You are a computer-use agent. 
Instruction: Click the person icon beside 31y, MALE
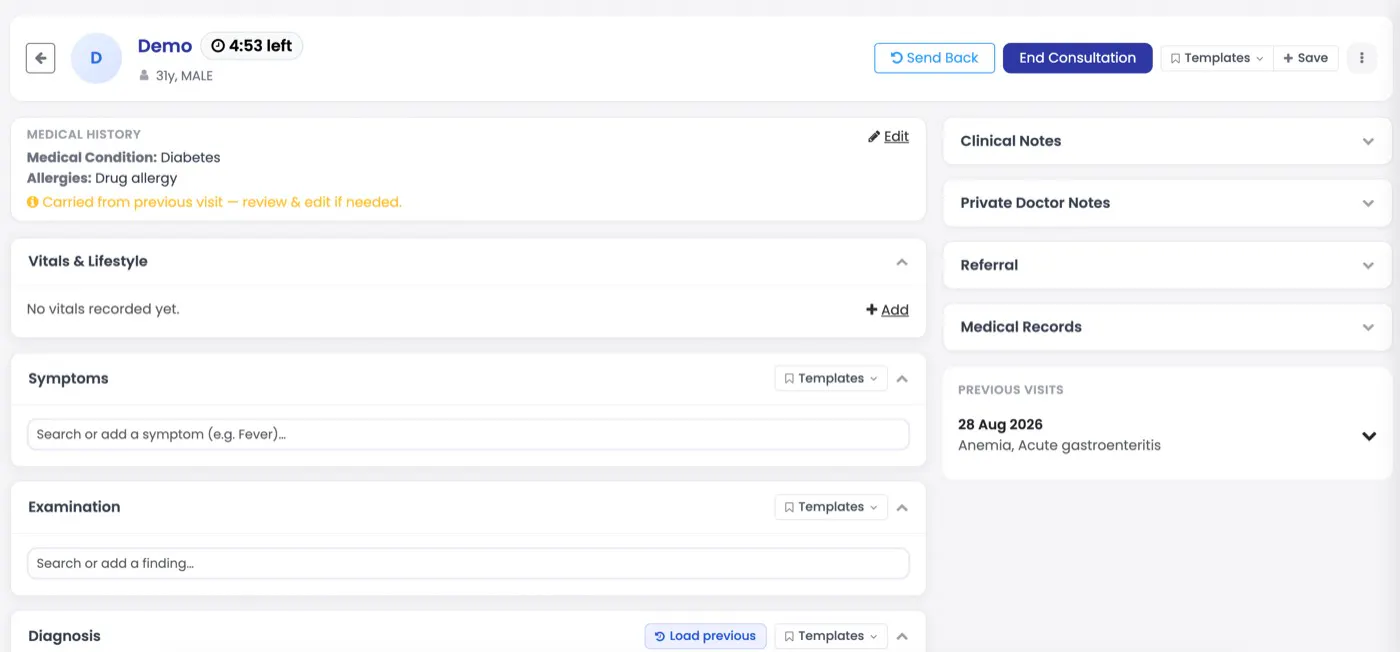point(144,76)
